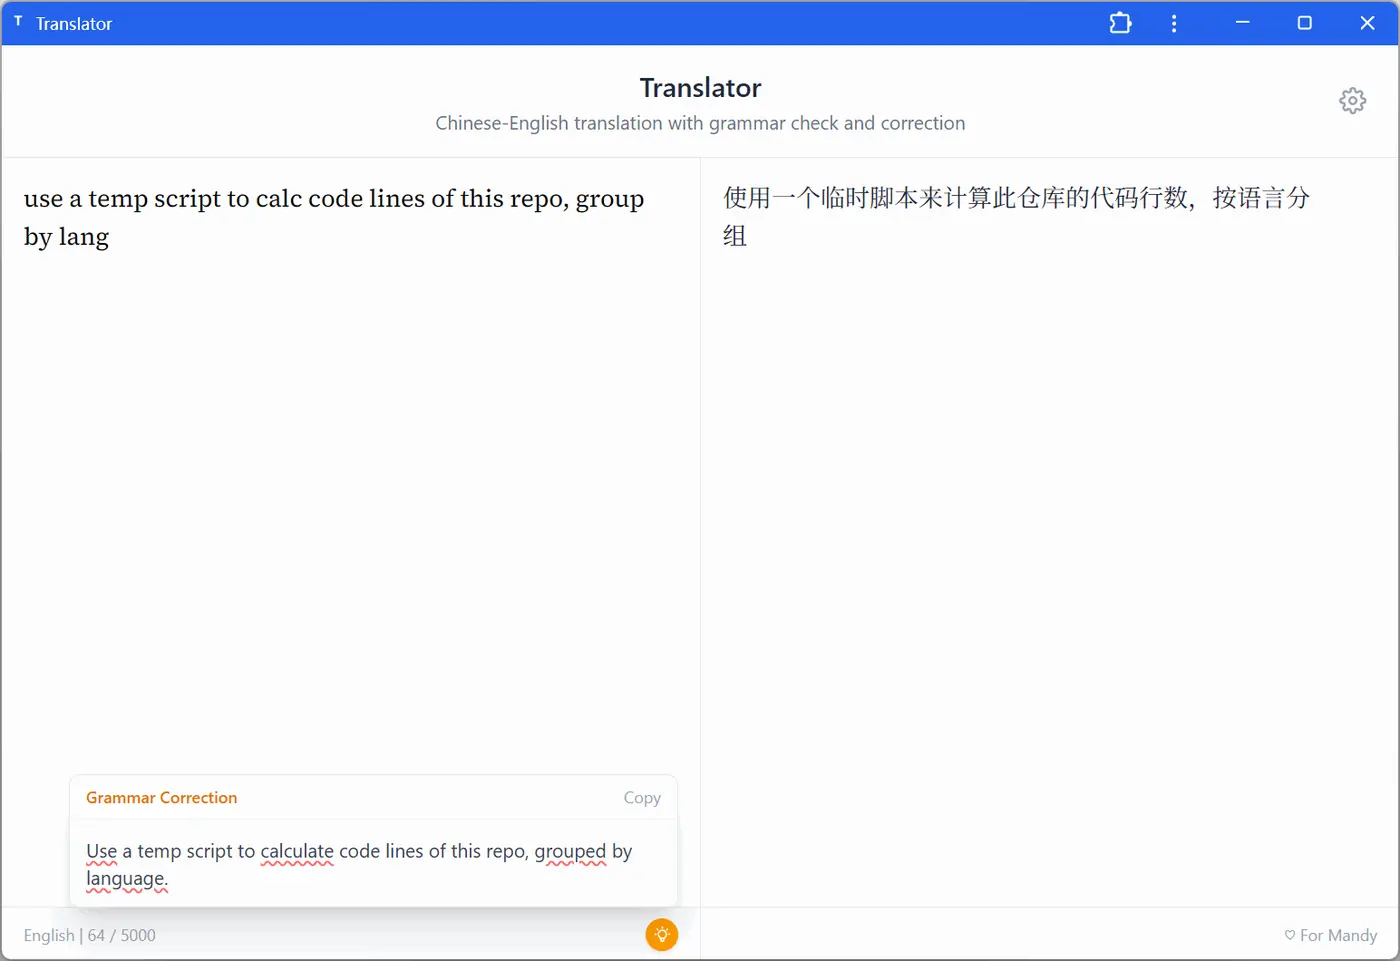Click the corrected sentence in Grammar Correction
1400x961 pixels.
359,865
